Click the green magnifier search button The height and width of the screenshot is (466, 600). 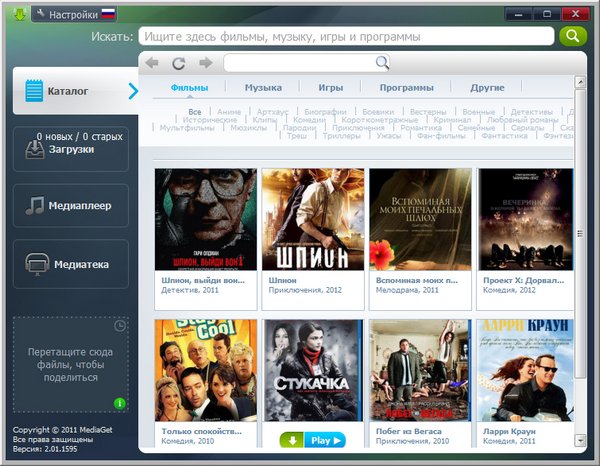pyautogui.click(x=571, y=37)
